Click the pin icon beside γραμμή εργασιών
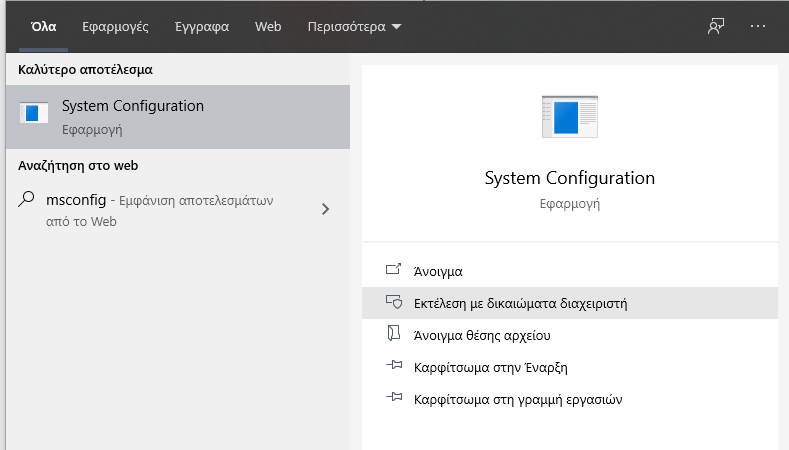The height and width of the screenshot is (450, 789). pyautogui.click(x=394, y=397)
